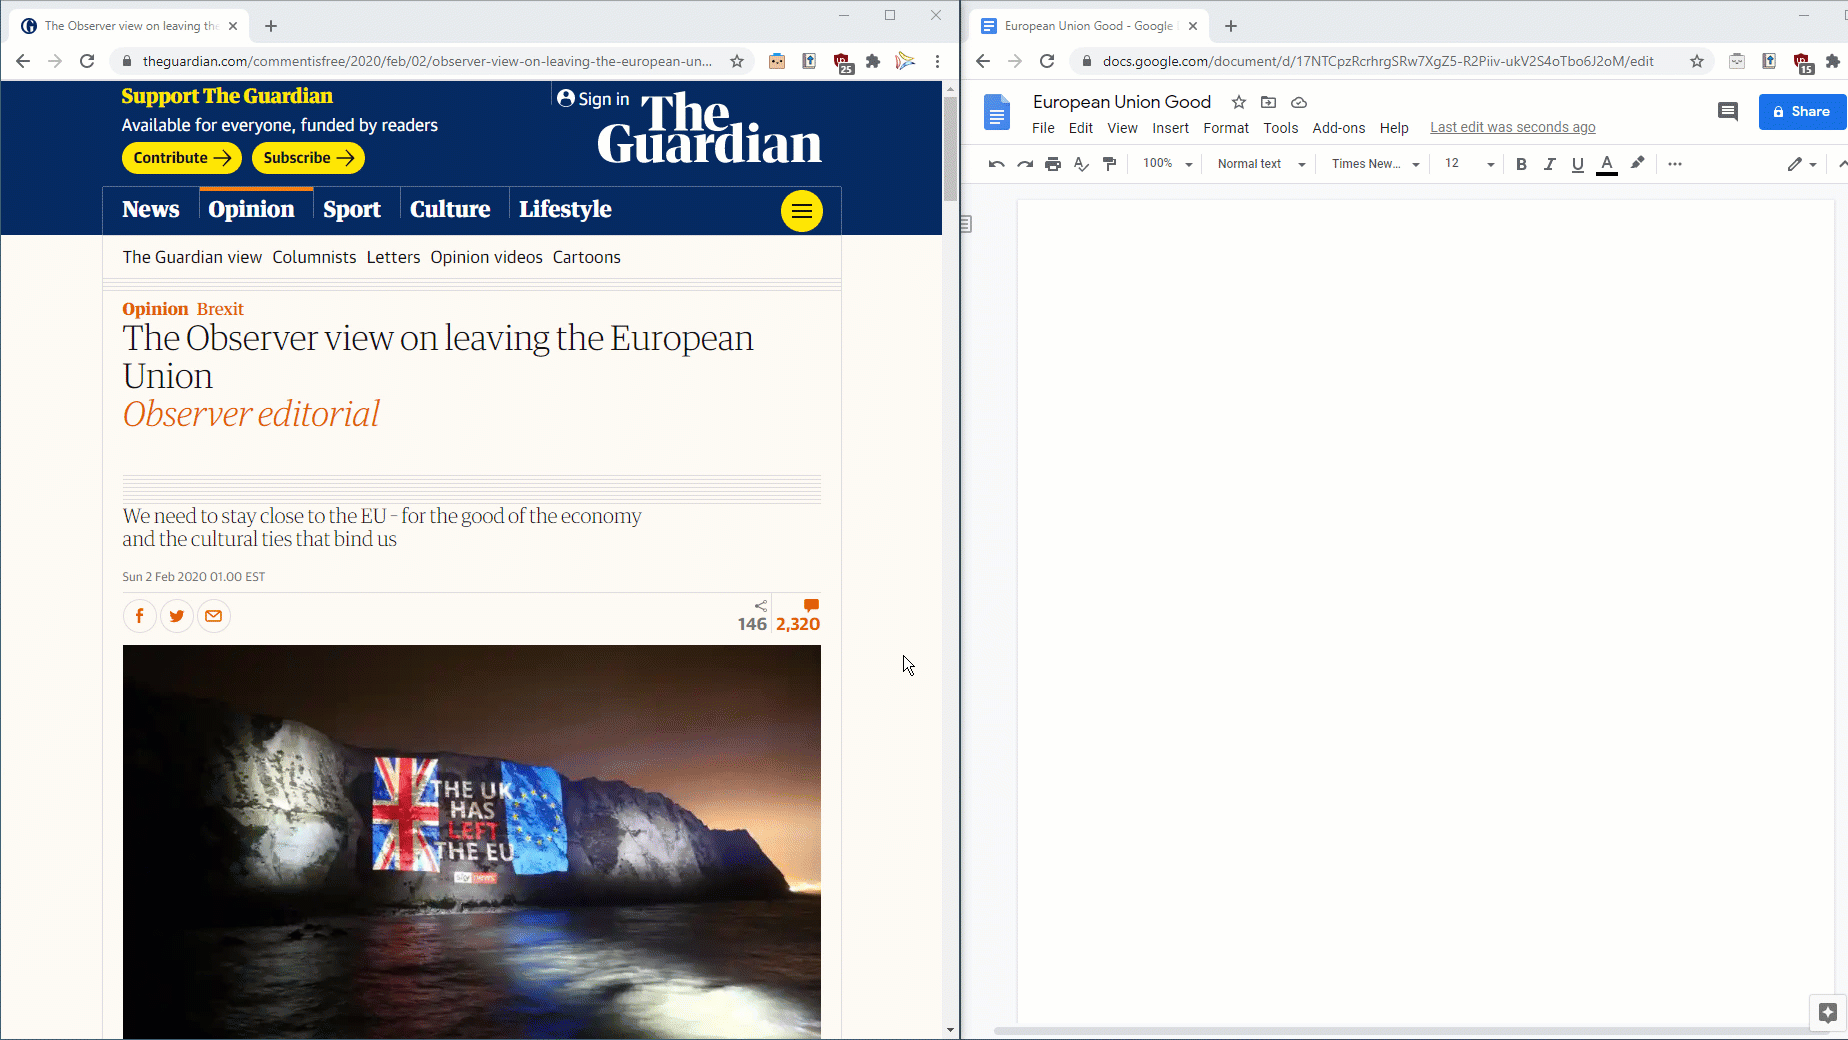Toggle underline formatting in Docs
Image resolution: width=1848 pixels, height=1040 pixels.
pos(1577,164)
